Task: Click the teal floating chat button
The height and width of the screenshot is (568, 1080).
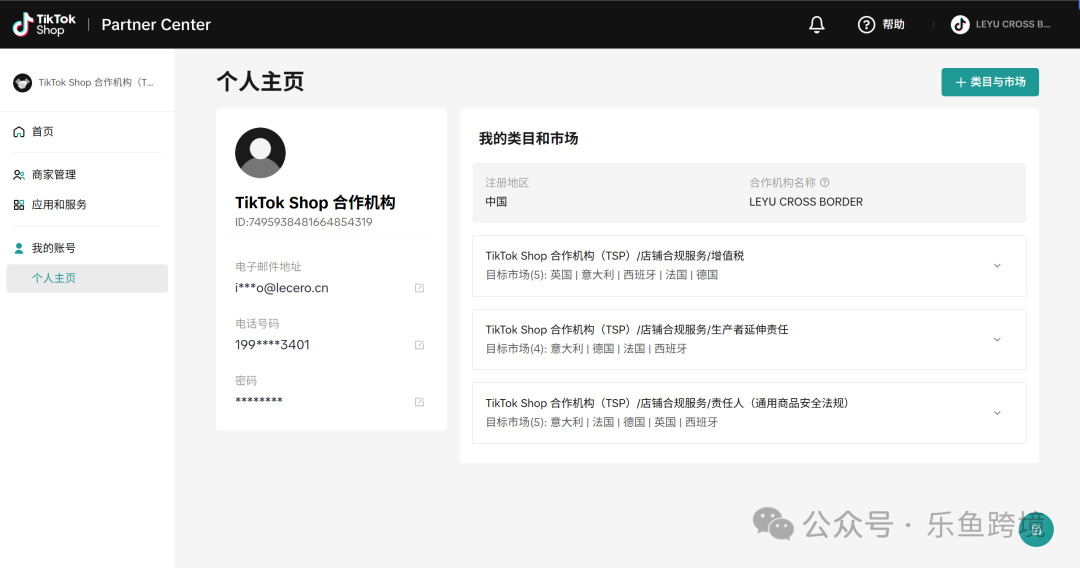Action: pyautogui.click(x=1036, y=529)
